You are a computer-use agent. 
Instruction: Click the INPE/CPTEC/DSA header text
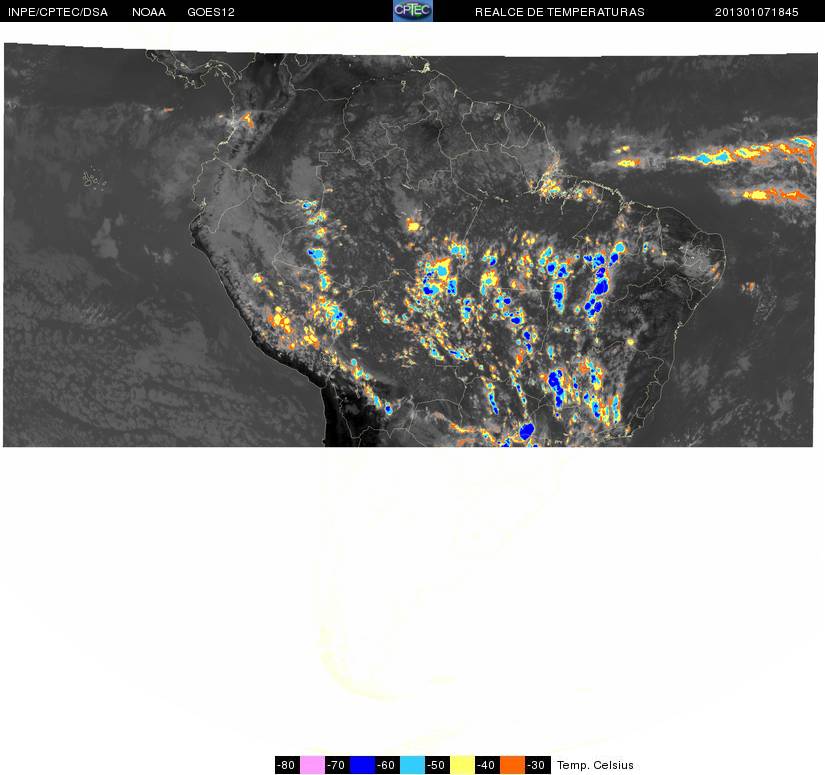tap(58, 12)
